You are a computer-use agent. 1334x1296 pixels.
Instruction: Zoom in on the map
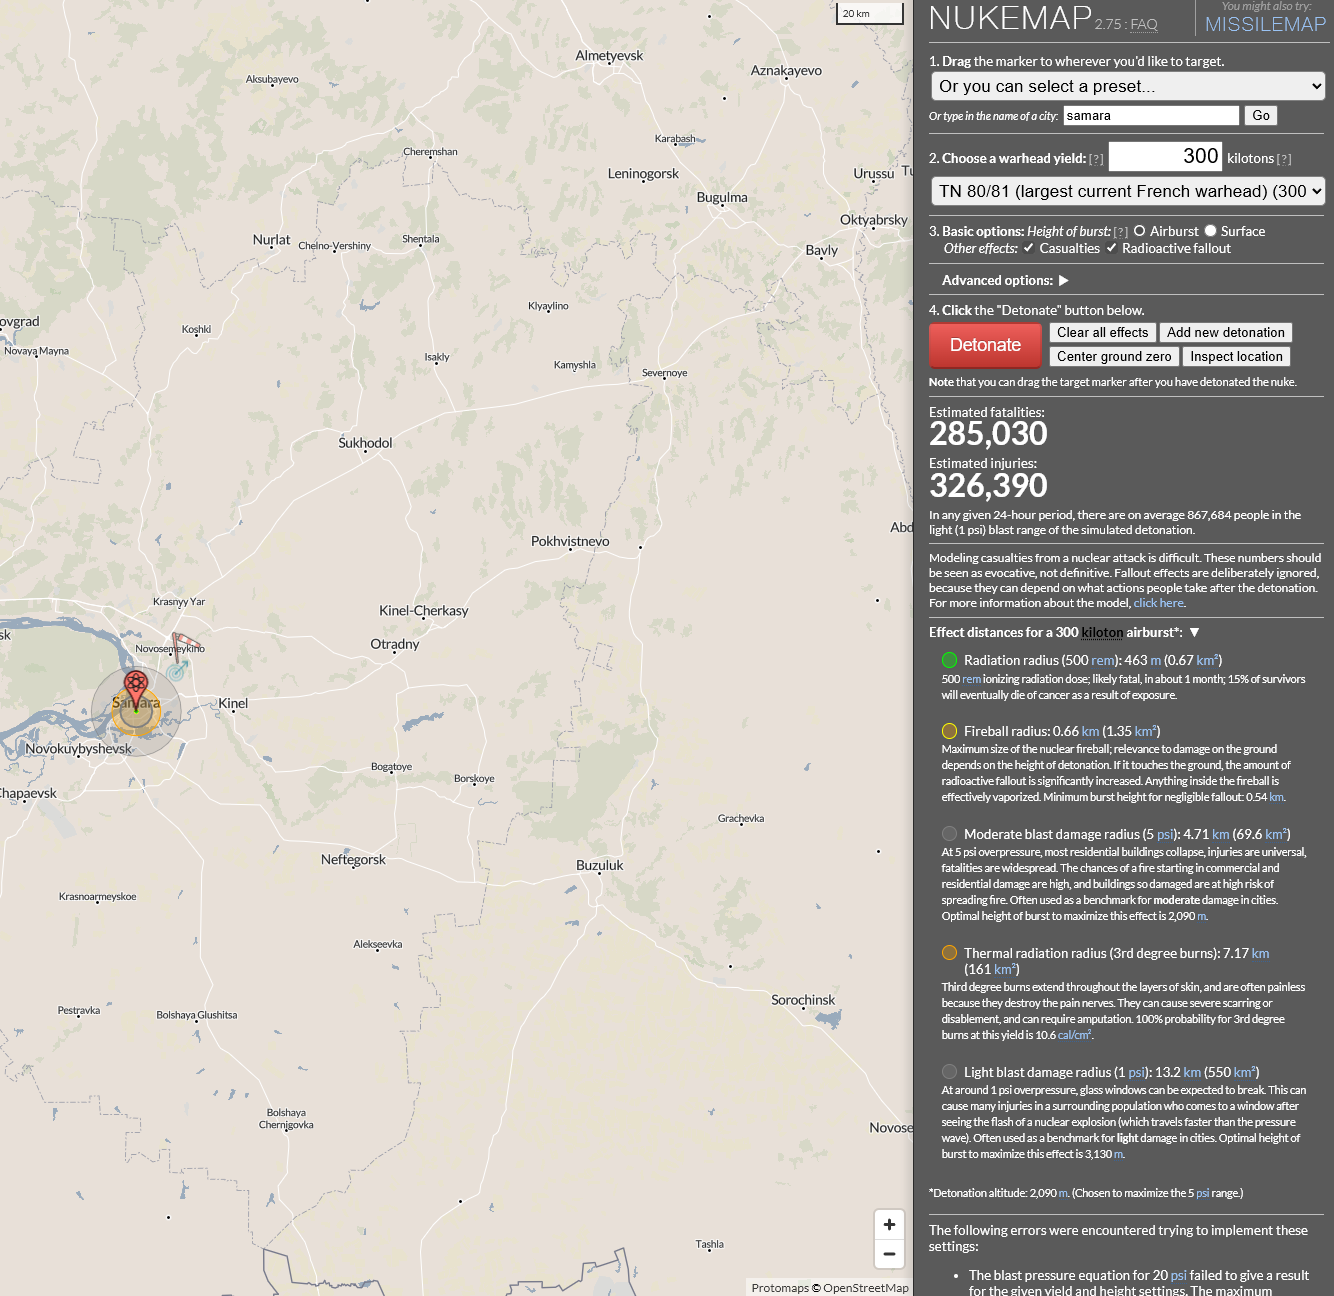889,1225
